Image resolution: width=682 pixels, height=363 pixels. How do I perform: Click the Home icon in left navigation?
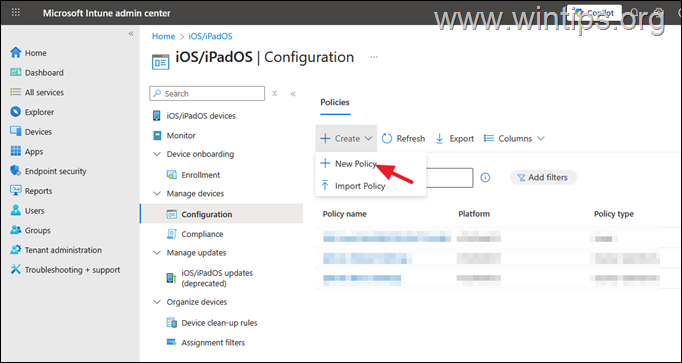pos(16,53)
